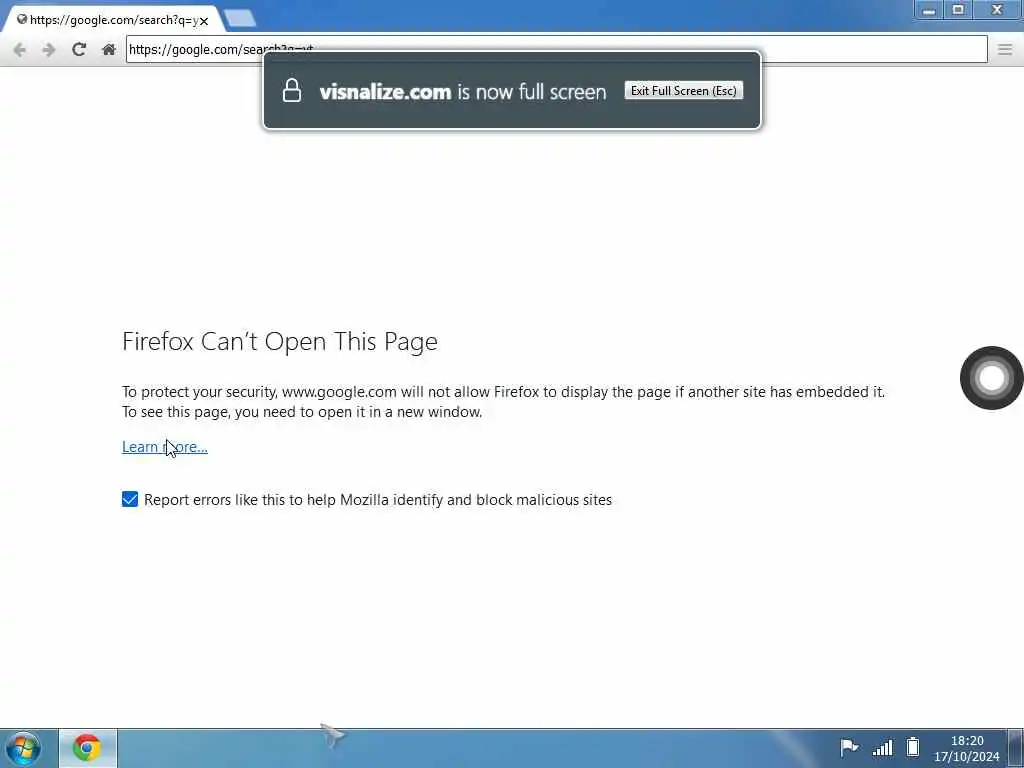Click the Show desktop strip
Image resolution: width=1024 pixels, height=768 pixels.
pyautogui.click(x=1016, y=748)
